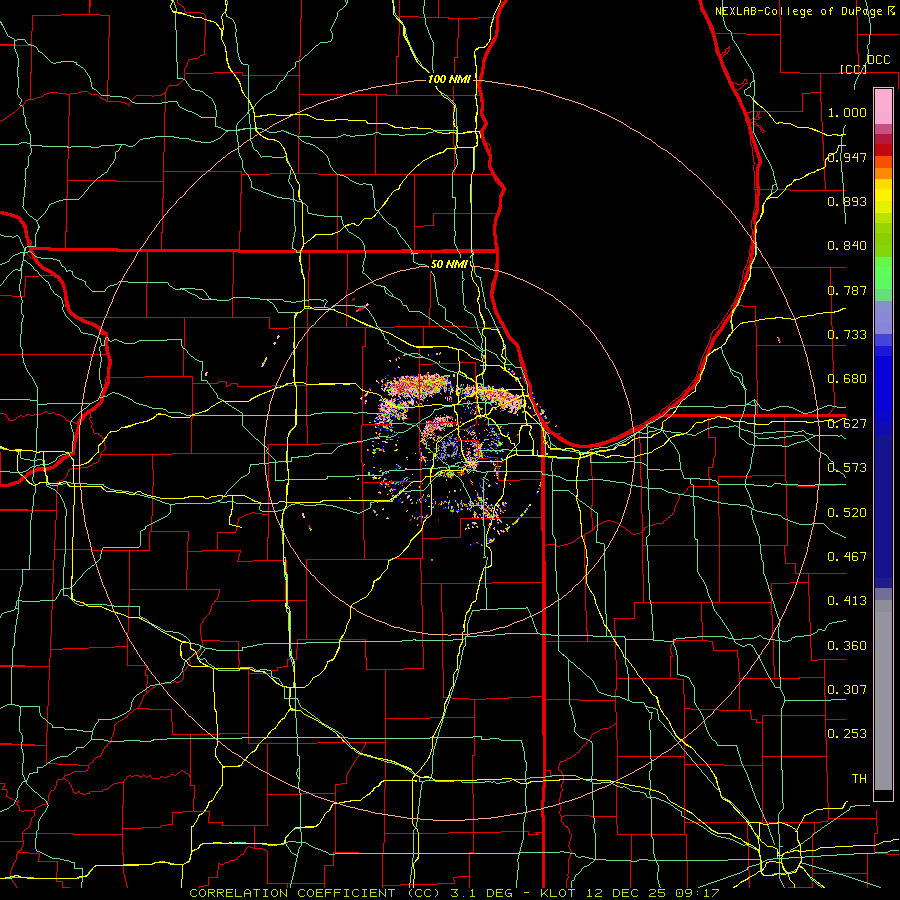The width and height of the screenshot is (900, 900).
Task: Click the 0.307 legend value
Action: click(847, 690)
